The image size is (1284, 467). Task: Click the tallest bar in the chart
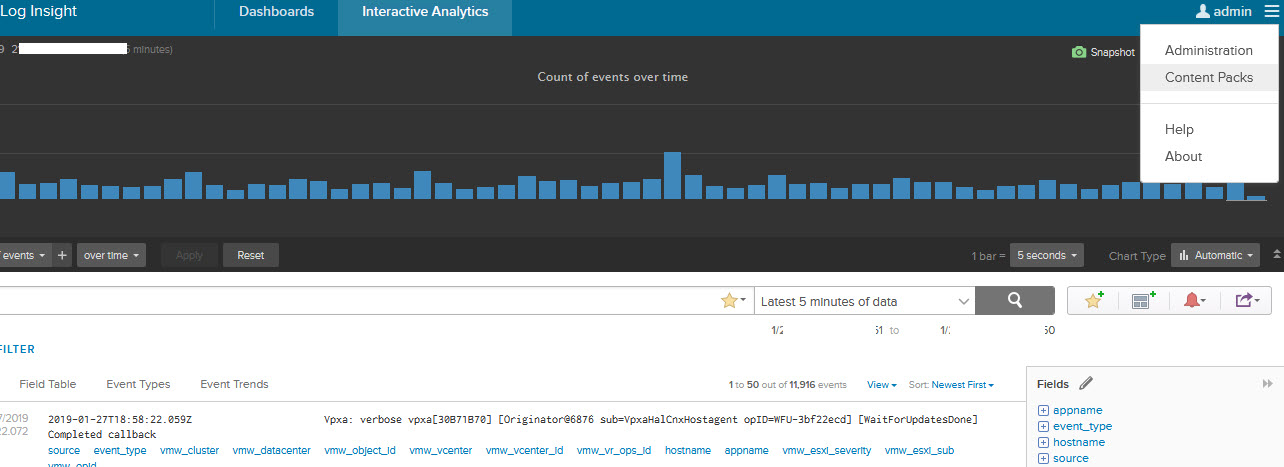pos(672,176)
